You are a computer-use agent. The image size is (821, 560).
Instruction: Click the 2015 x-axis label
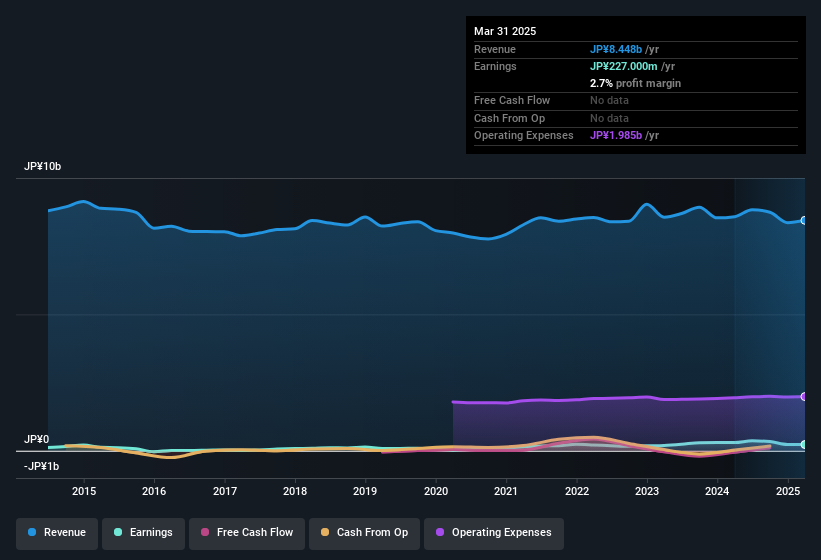coord(84,491)
